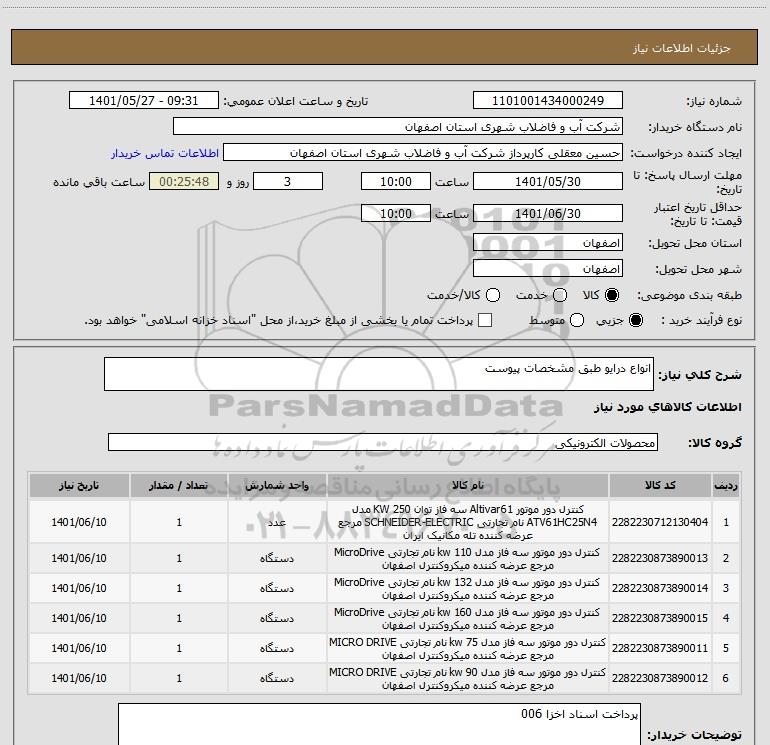This screenshot has width=770, height=745.
Task: Click the delivery province field اصفهان
Action: 548,243
